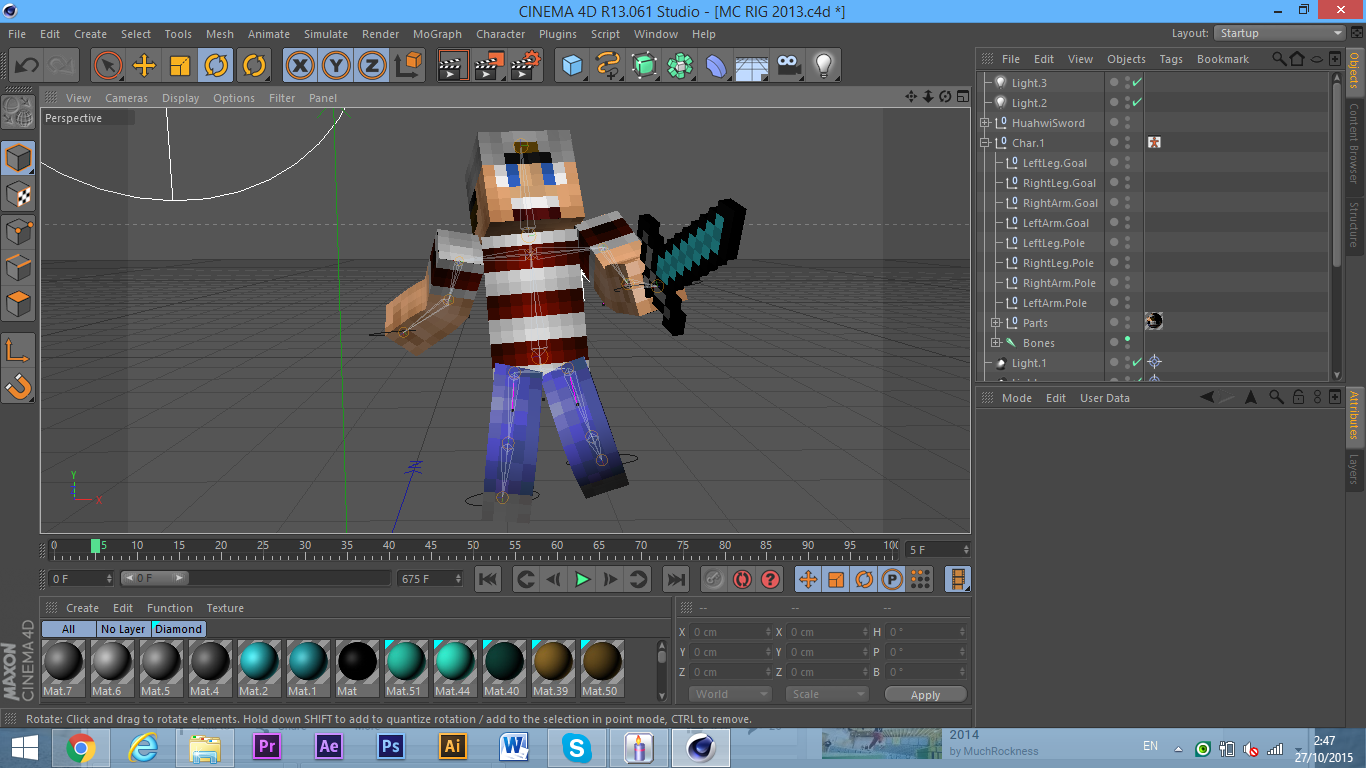
Task: Toggle Position keyframe recording
Action: tap(808, 579)
